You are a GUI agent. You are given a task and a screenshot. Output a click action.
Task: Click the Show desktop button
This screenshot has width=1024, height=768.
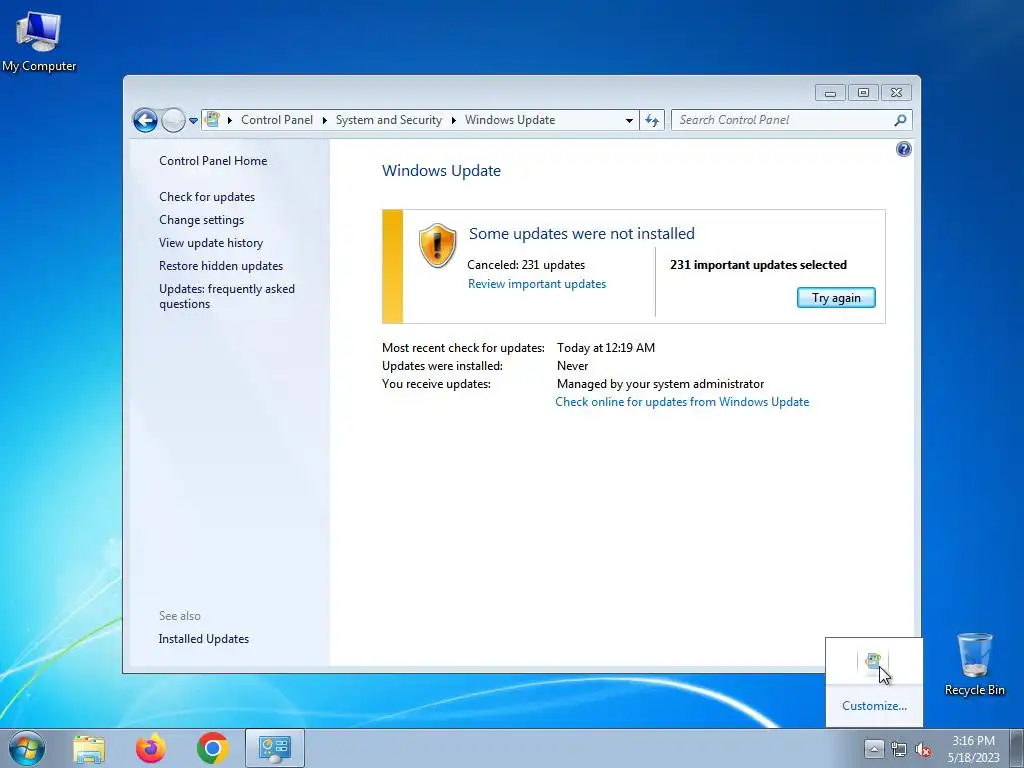pyautogui.click(x=1016, y=748)
